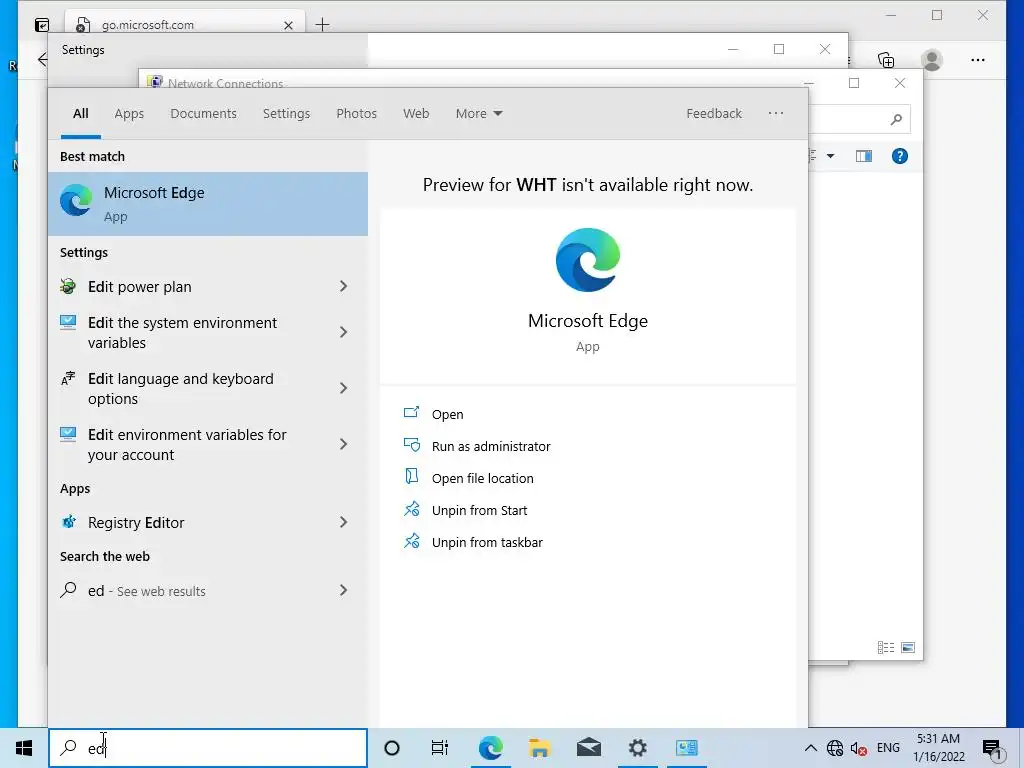The image size is (1024, 768).
Task: Click the Open file location icon
Action: 411,476
